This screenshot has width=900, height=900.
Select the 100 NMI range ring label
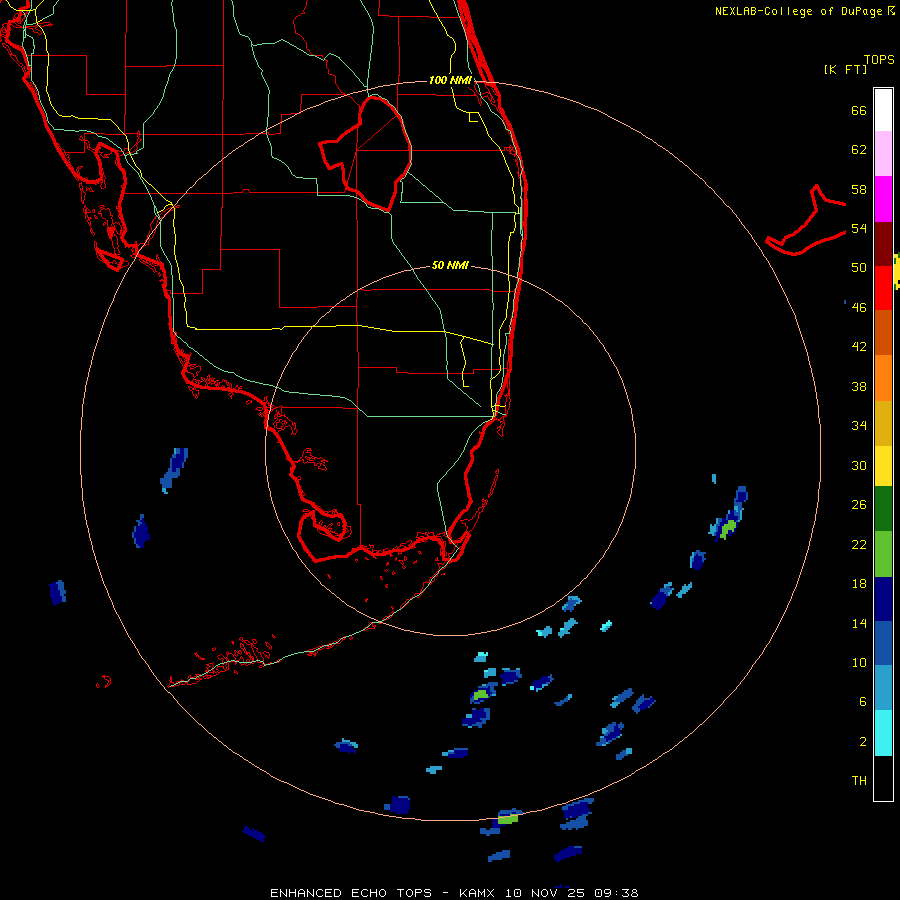tap(450, 80)
